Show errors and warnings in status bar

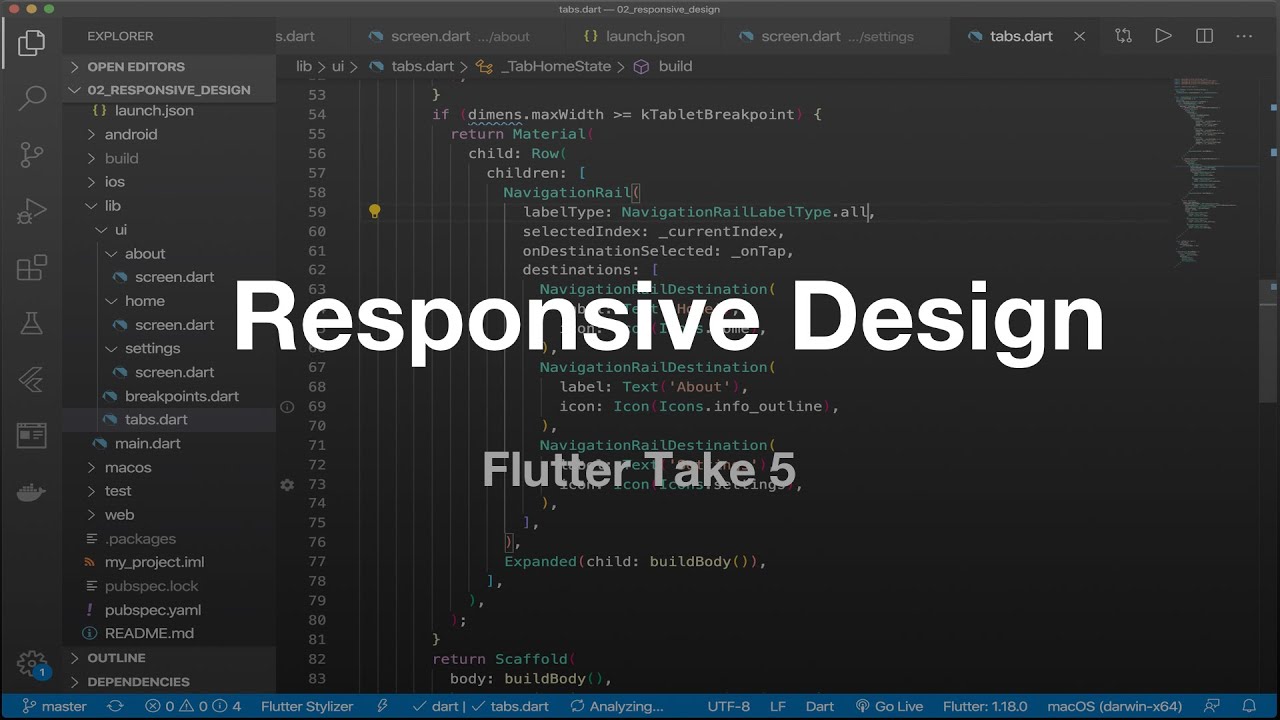194,706
